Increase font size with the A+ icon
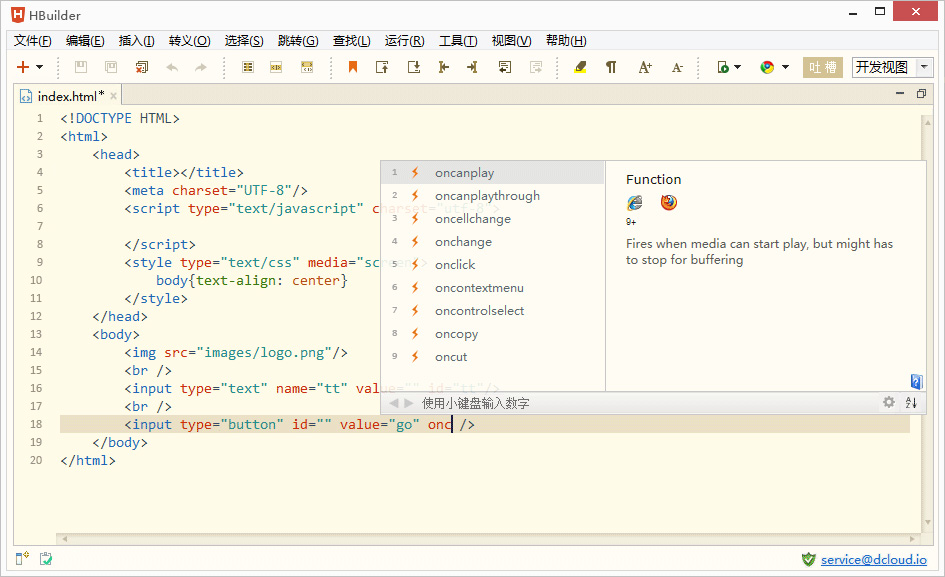The width and height of the screenshot is (945, 577). (645, 67)
